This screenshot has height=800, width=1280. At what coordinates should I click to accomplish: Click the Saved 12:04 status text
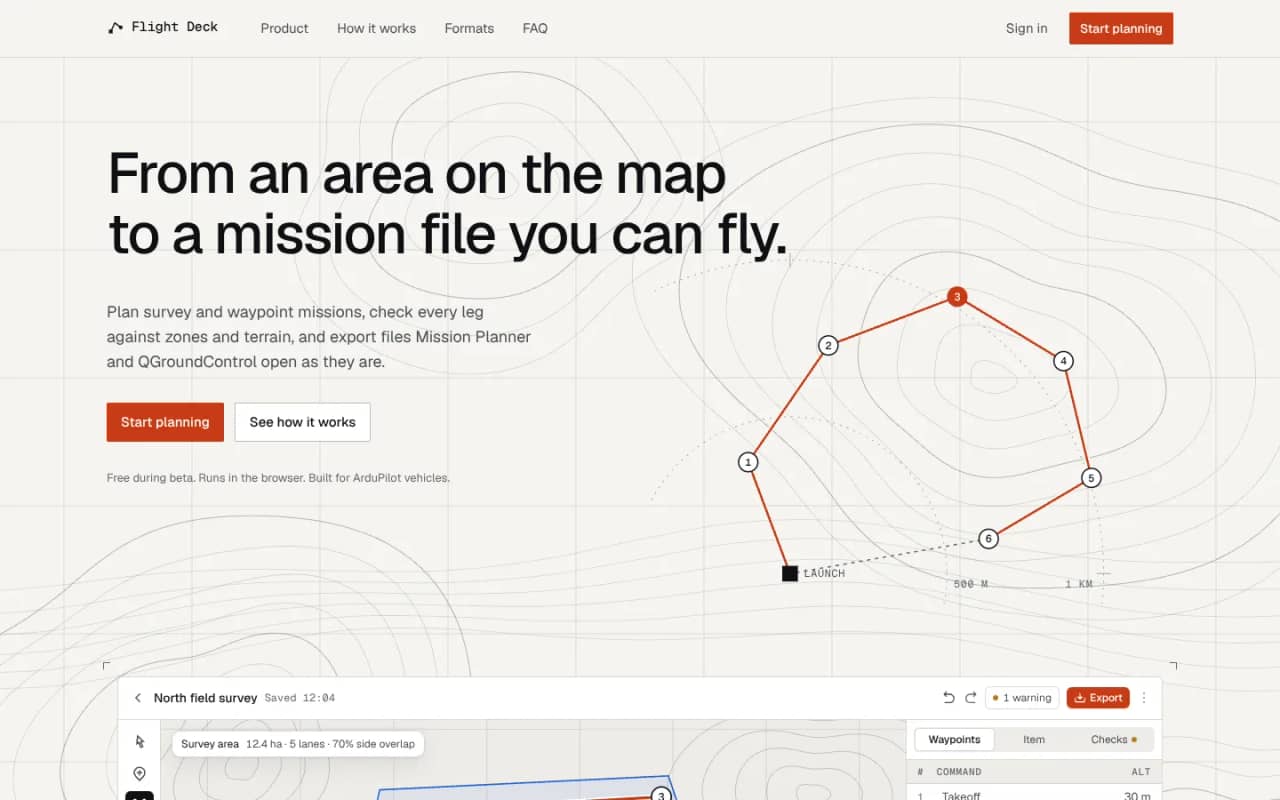pos(300,698)
